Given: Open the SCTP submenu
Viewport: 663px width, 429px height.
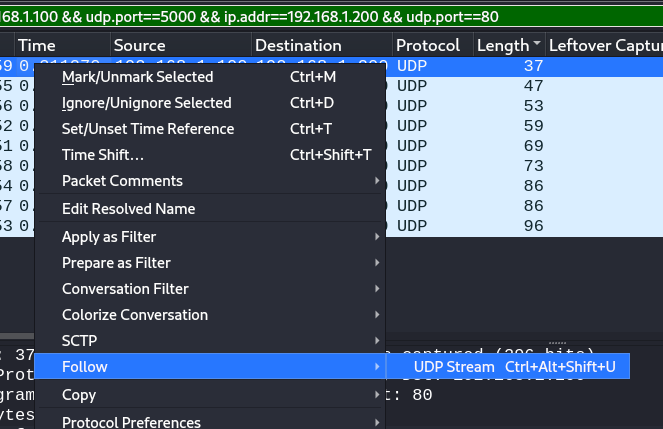Looking at the screenshot, I should click(79, 341).
